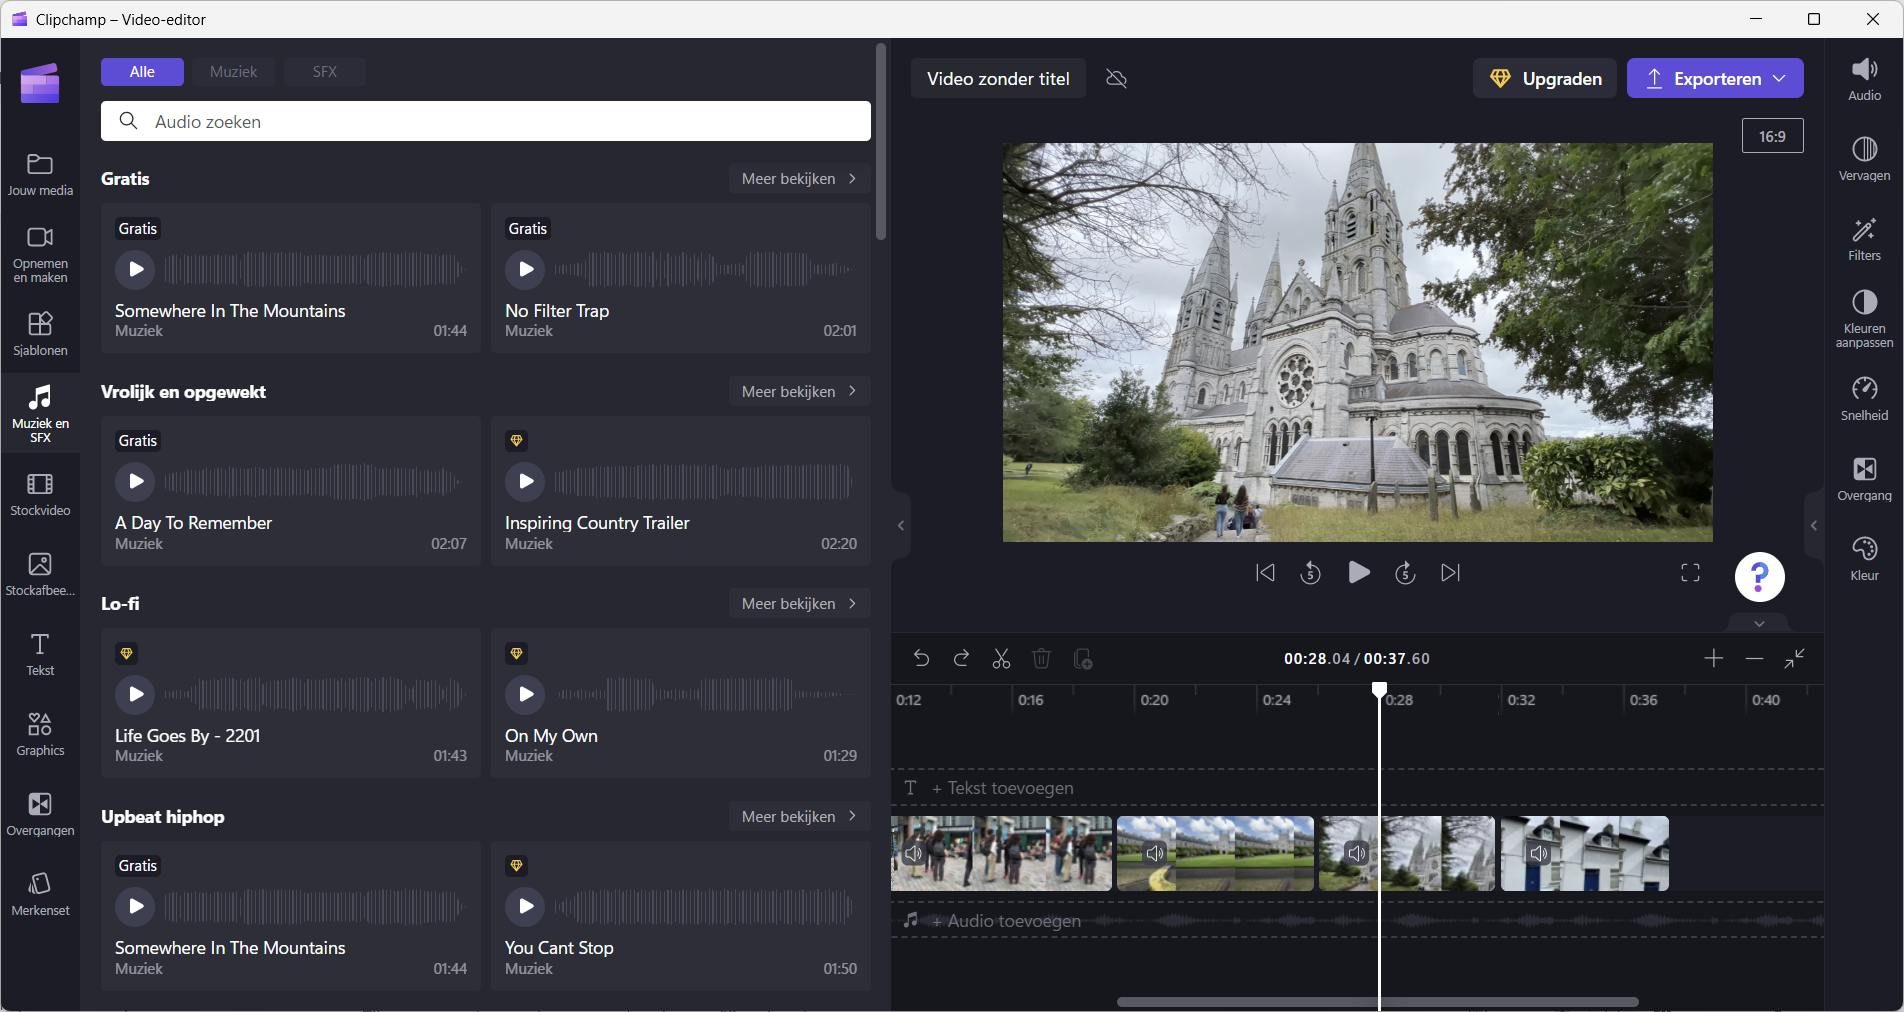
Task: Click the undo arrow in timeline toolbar
Action: point(921,659)
